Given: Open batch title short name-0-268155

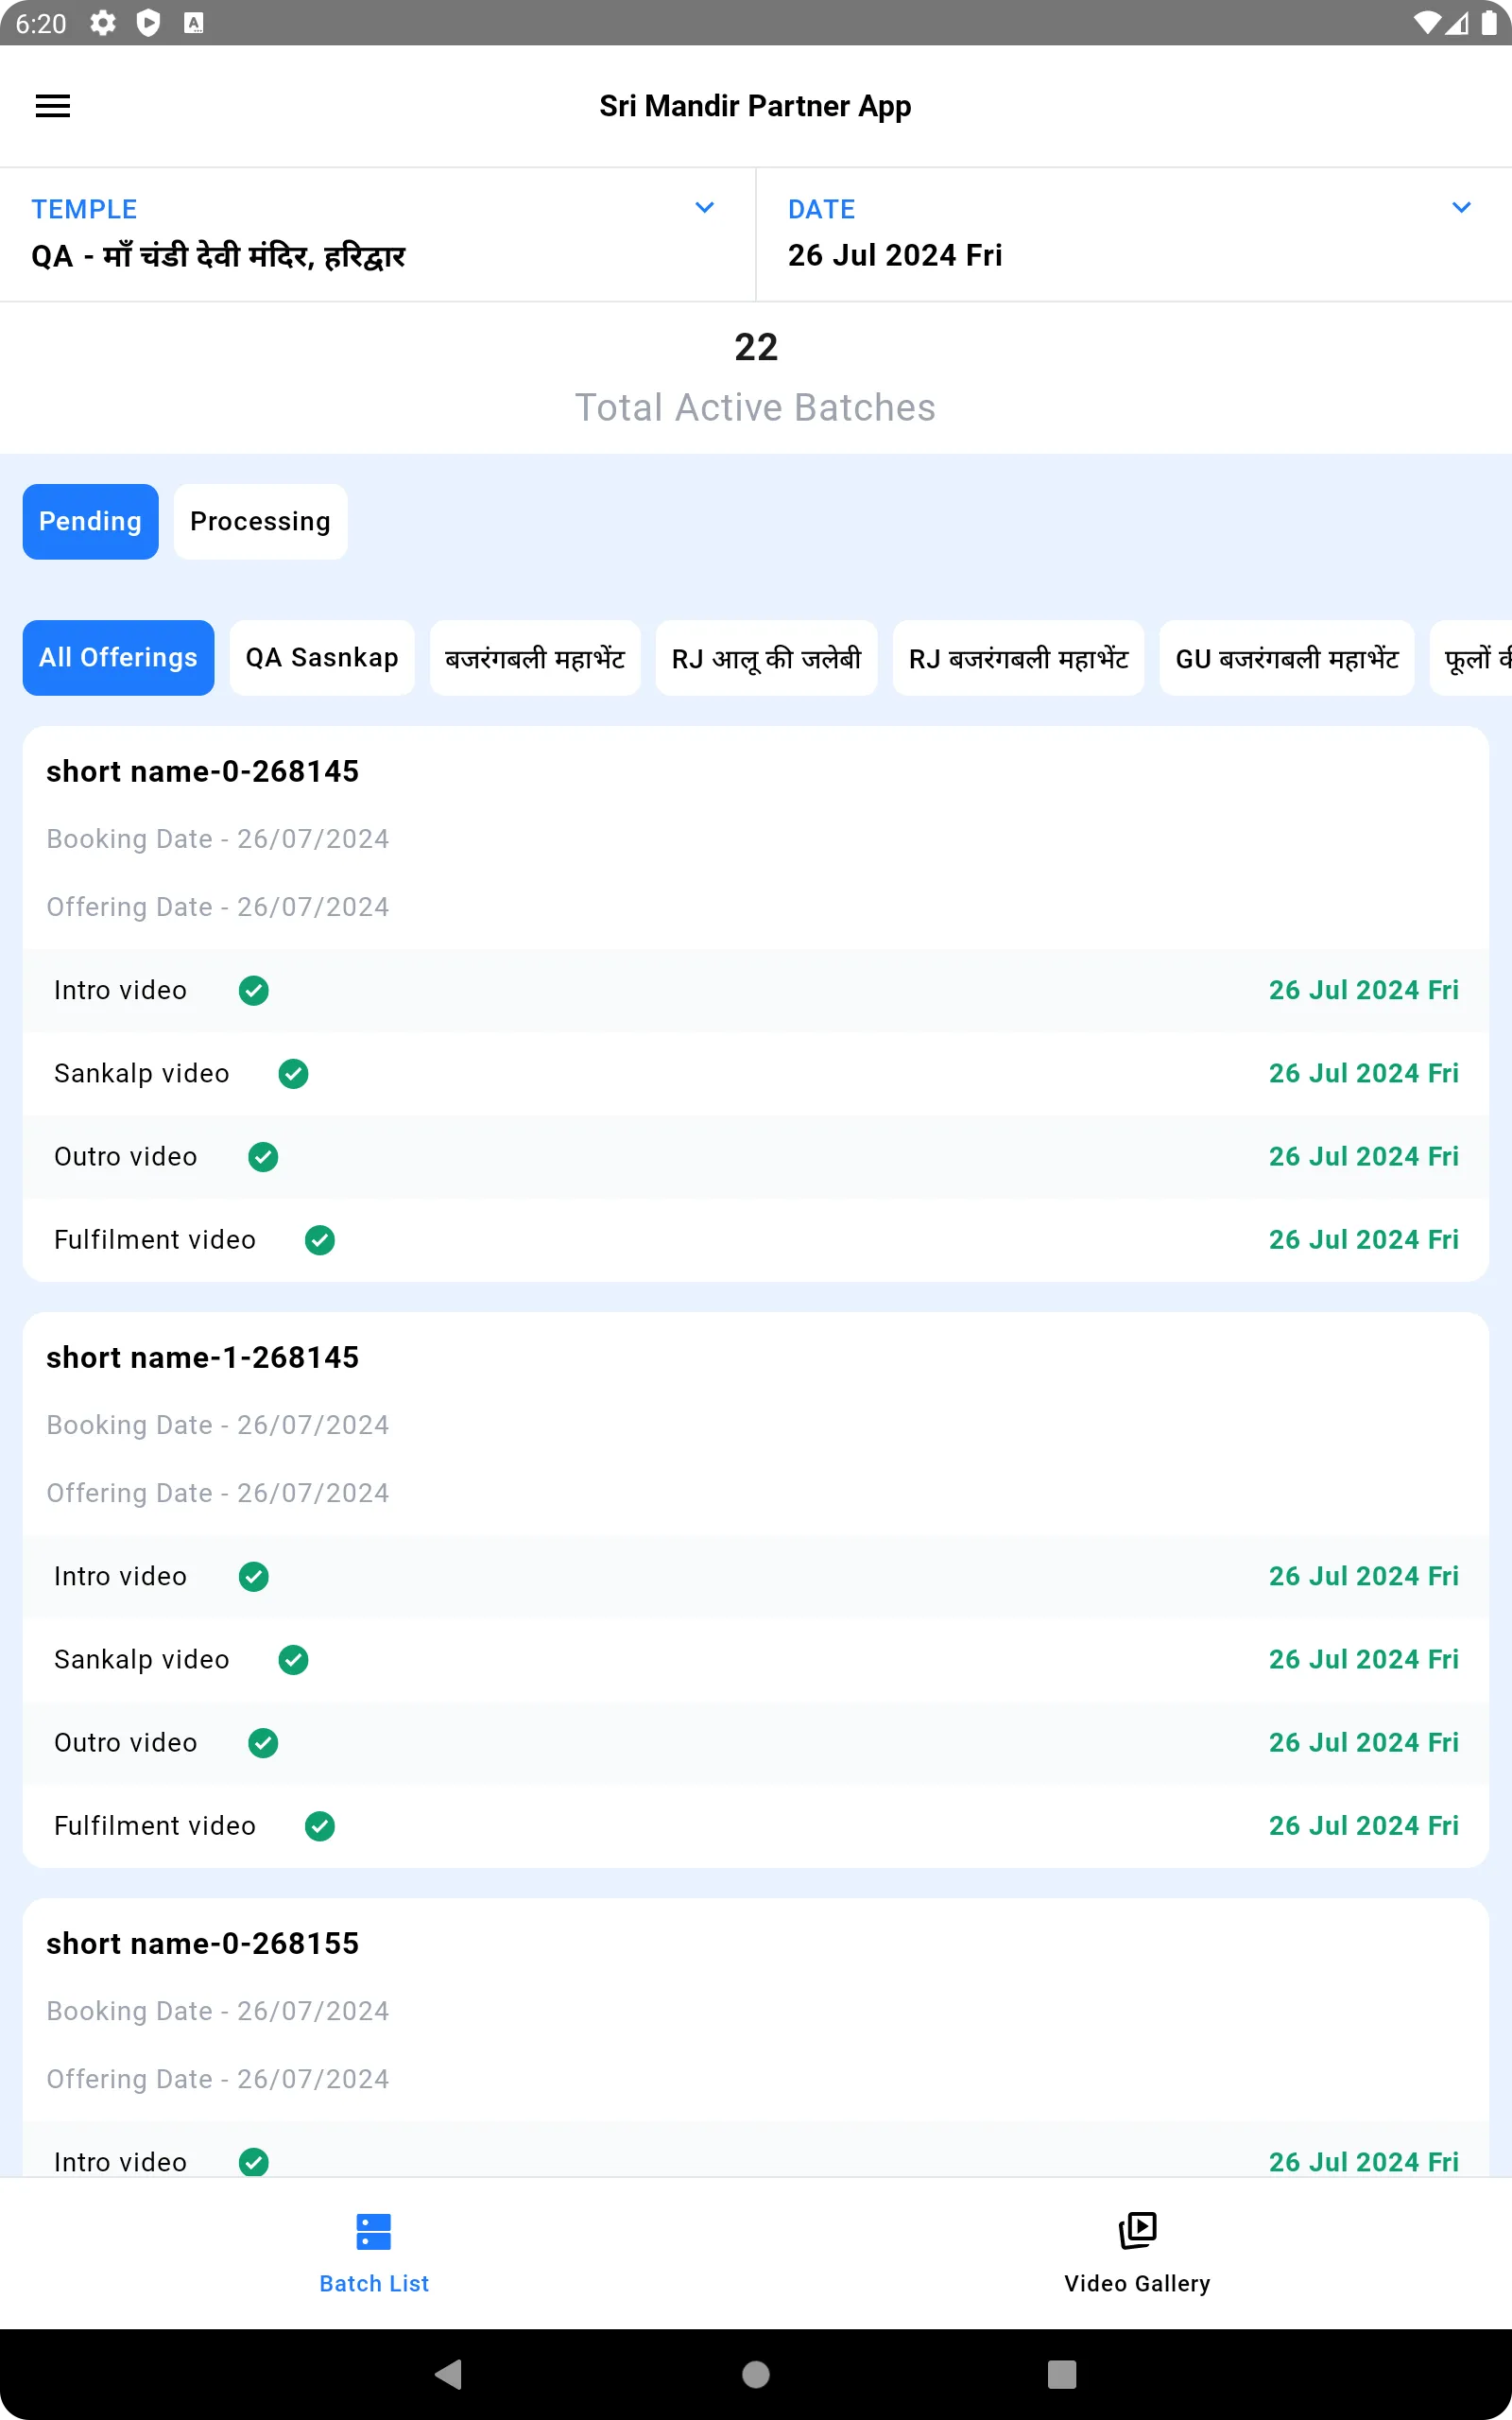Looking at the screenshot, I should pyautogui.click(x=202, y=1943).
